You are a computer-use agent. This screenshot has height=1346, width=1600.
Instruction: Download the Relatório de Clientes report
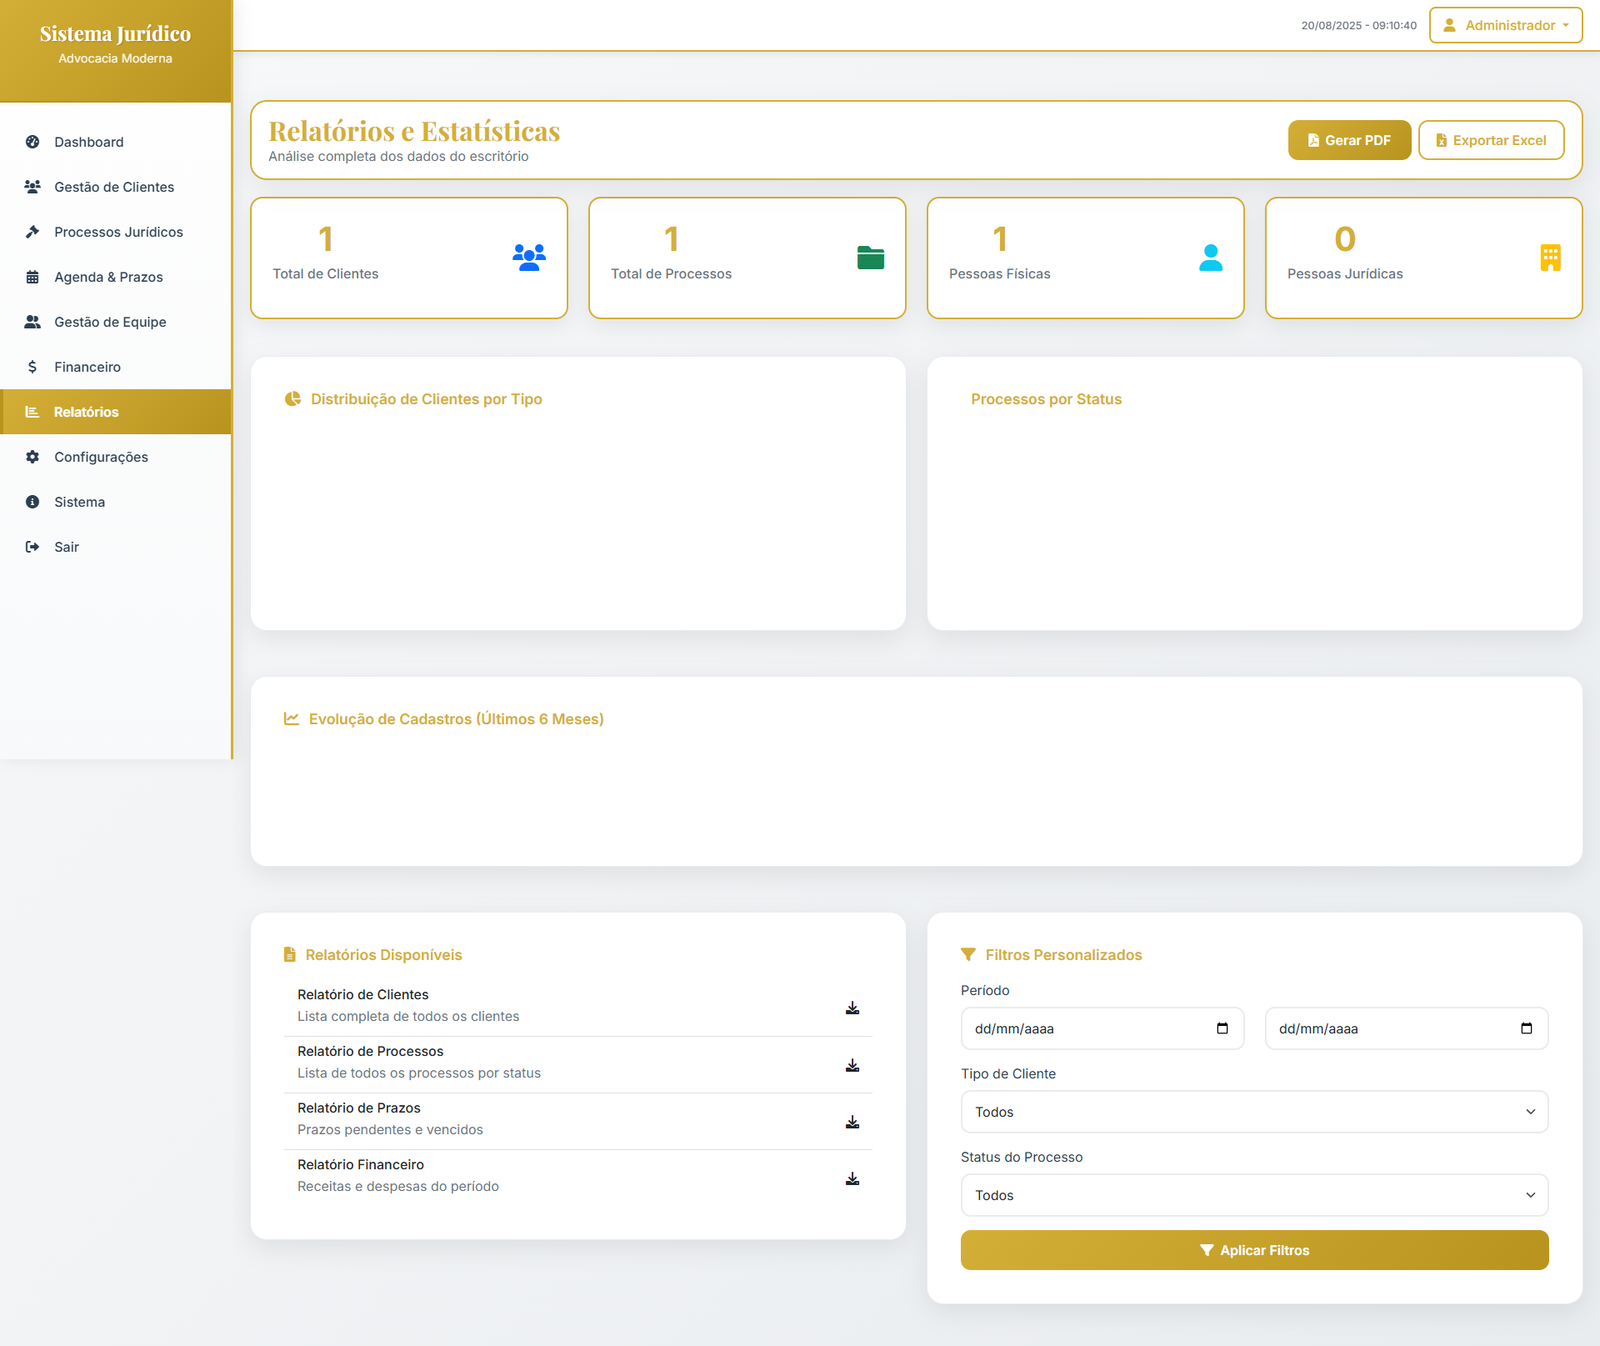tap(852, 1008)
